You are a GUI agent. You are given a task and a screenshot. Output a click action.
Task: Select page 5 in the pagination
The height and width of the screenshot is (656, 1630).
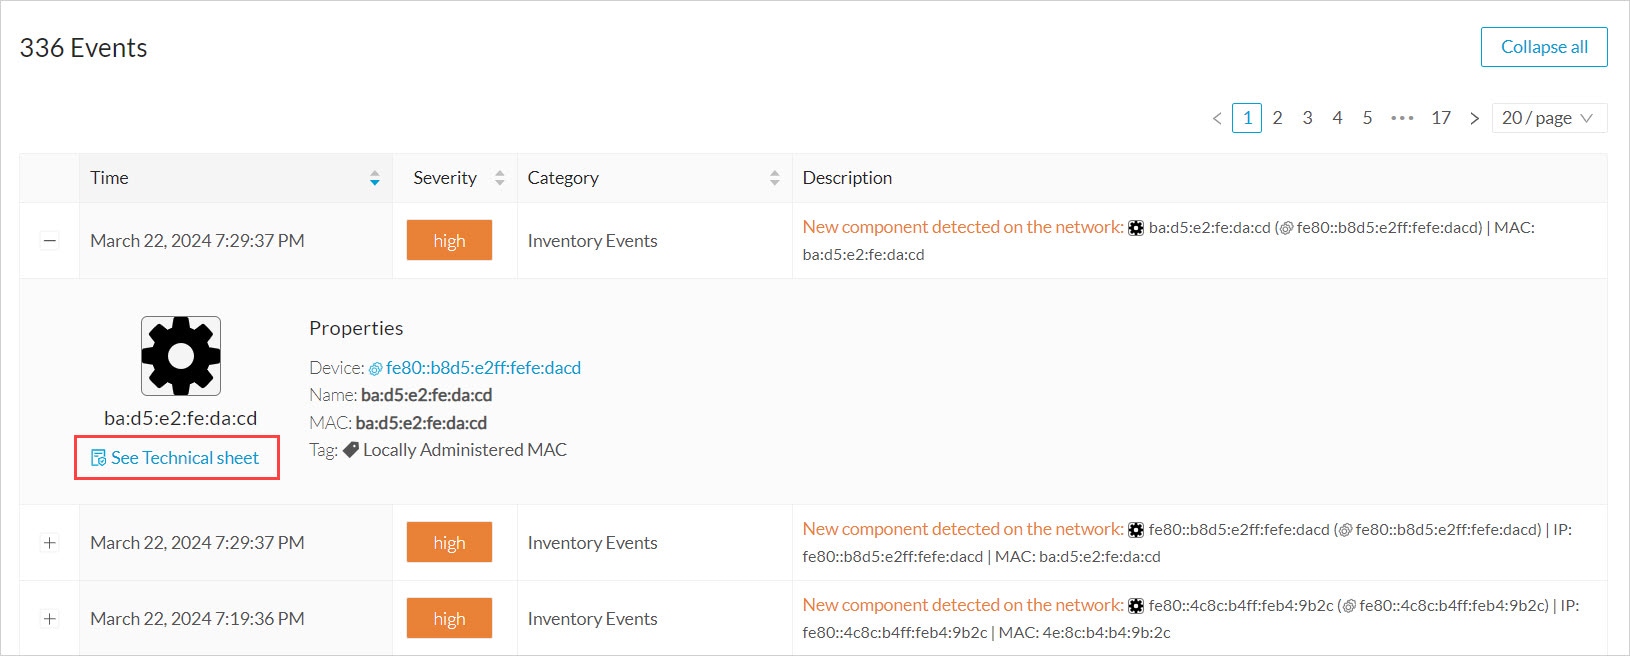[x=1367, y=118]
